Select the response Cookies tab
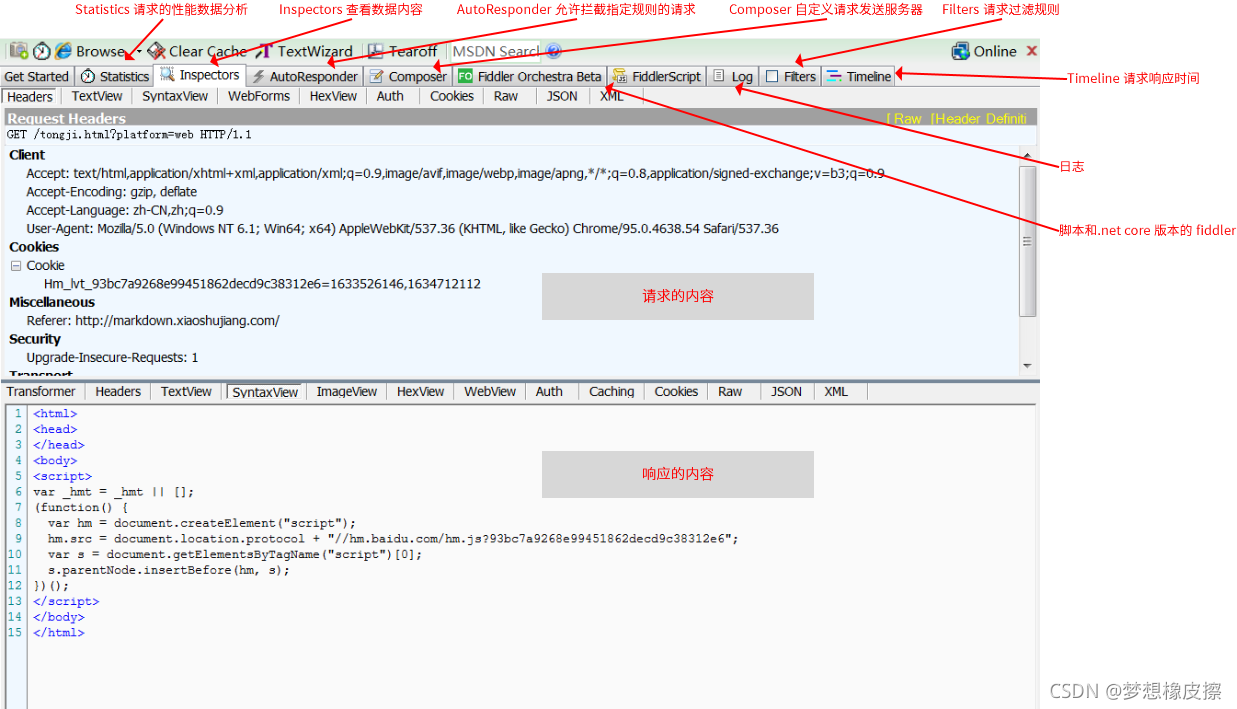1237x709 pixels. [676, 392]
